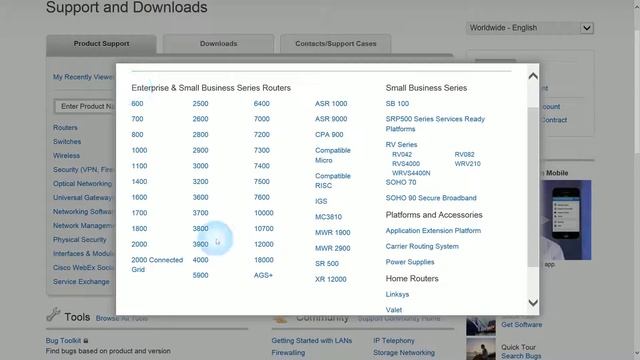Switch to the Downloads tab
The image size is (640, 360).
pyautogui.click(x=218, y=44)
